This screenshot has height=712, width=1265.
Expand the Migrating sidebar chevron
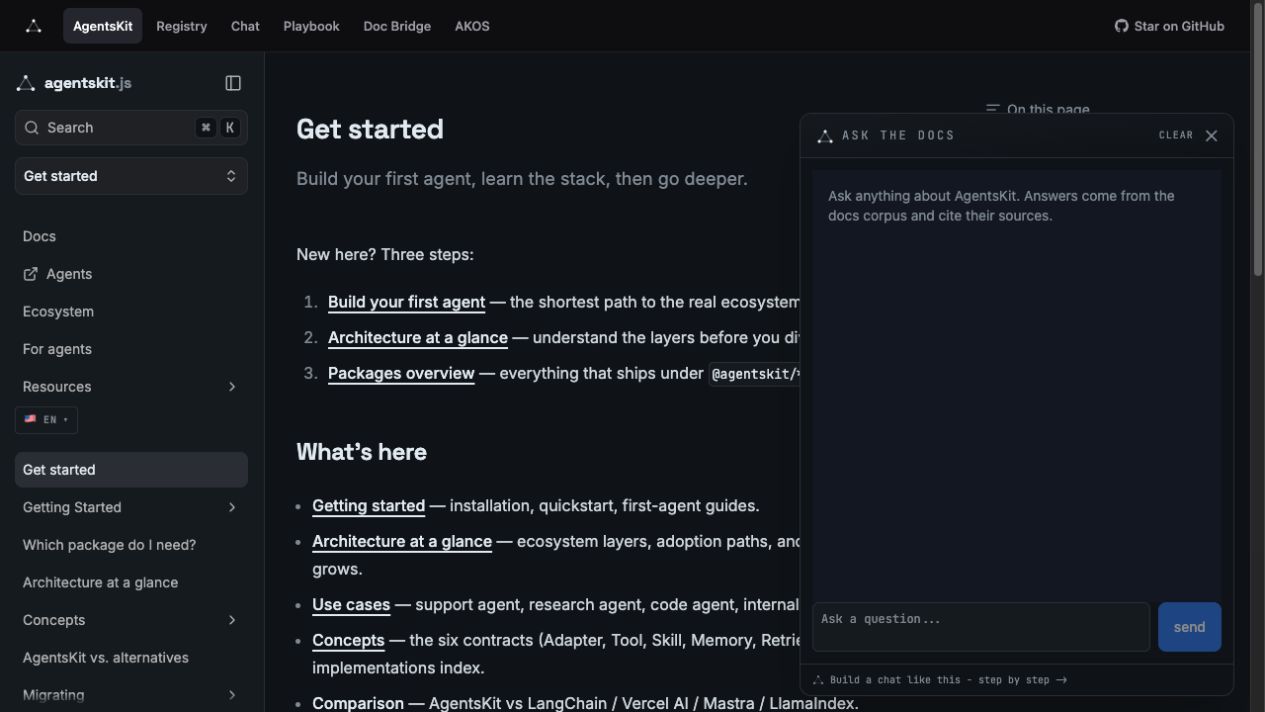click(x=232, y=695)
